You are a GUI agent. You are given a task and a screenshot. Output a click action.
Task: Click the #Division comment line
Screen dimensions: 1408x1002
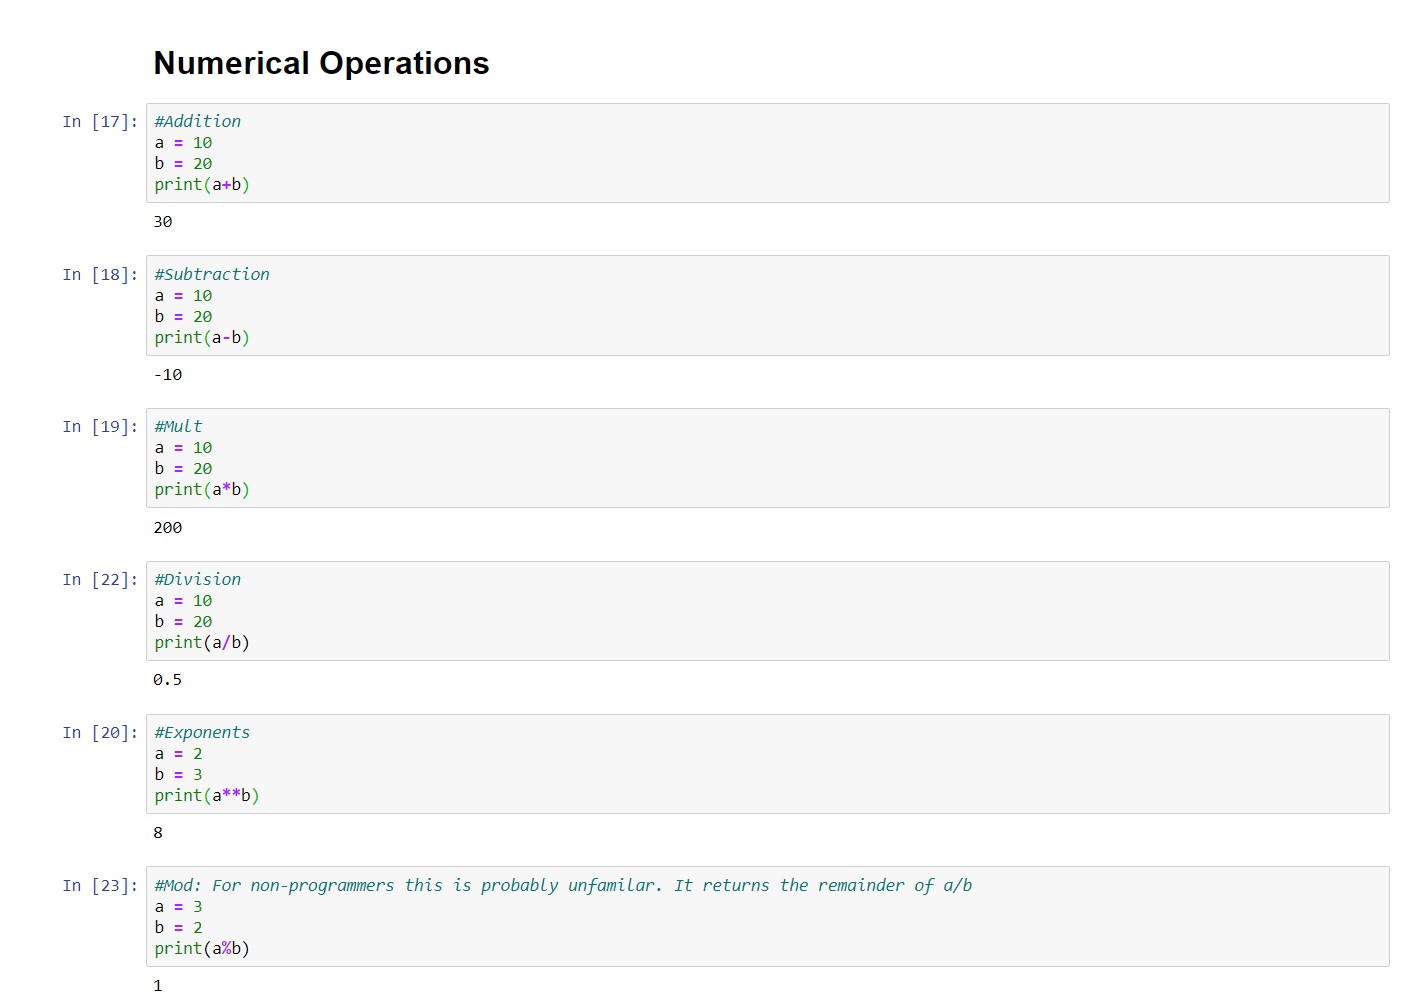tap(198, 579)
